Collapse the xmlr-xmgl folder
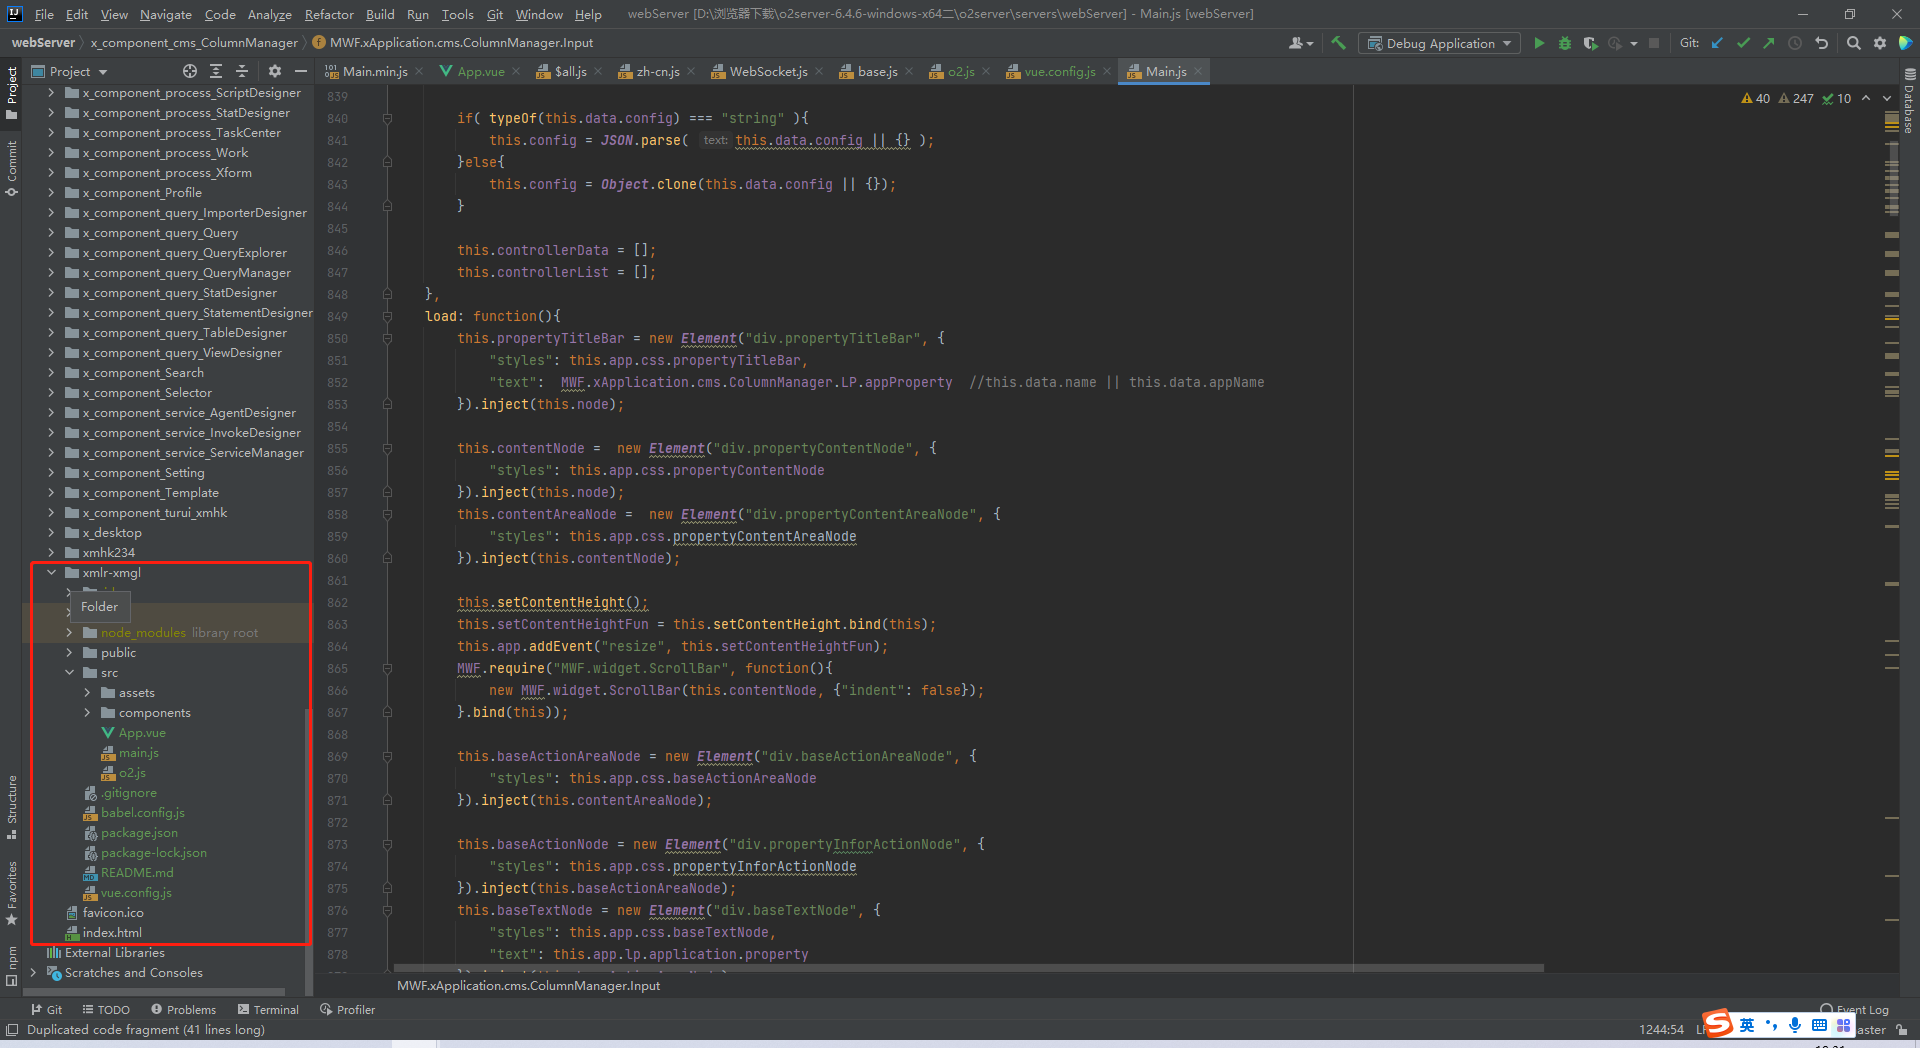The image size is (1920, 1048). [x=51, y=573]
